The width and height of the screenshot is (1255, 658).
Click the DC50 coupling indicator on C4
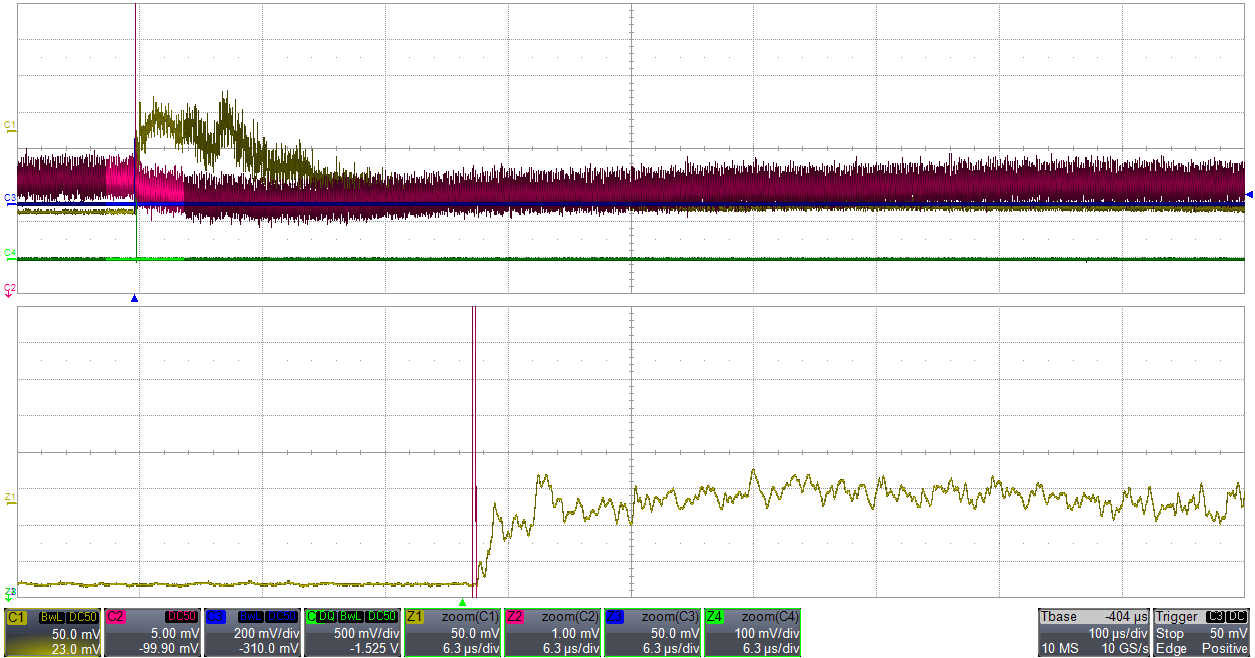tap(382, 617)
